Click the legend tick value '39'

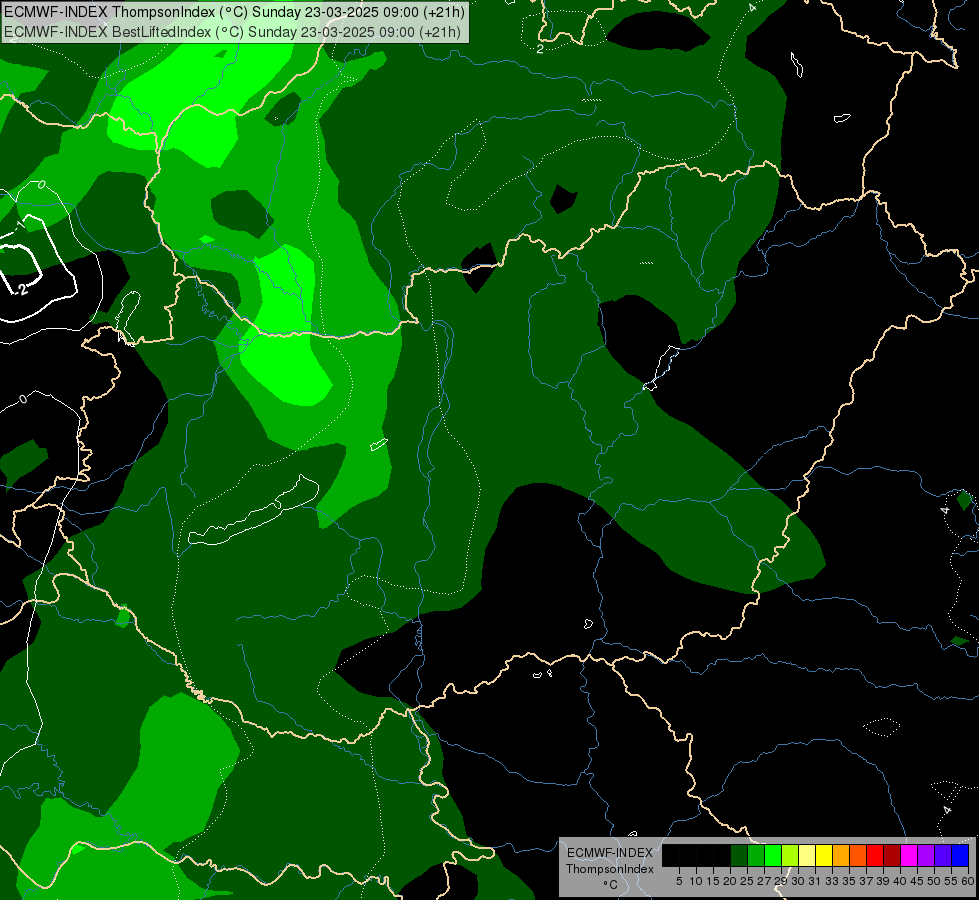point(883,881)
